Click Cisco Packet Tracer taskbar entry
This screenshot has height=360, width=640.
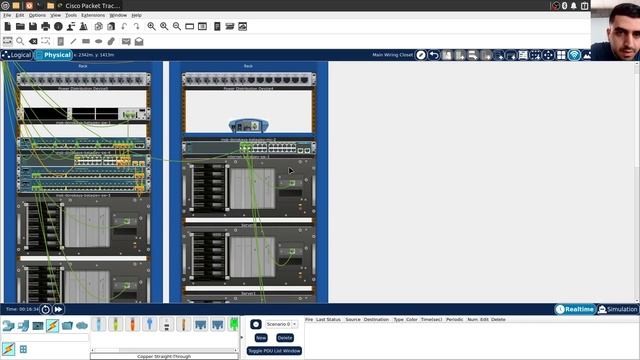89,6
